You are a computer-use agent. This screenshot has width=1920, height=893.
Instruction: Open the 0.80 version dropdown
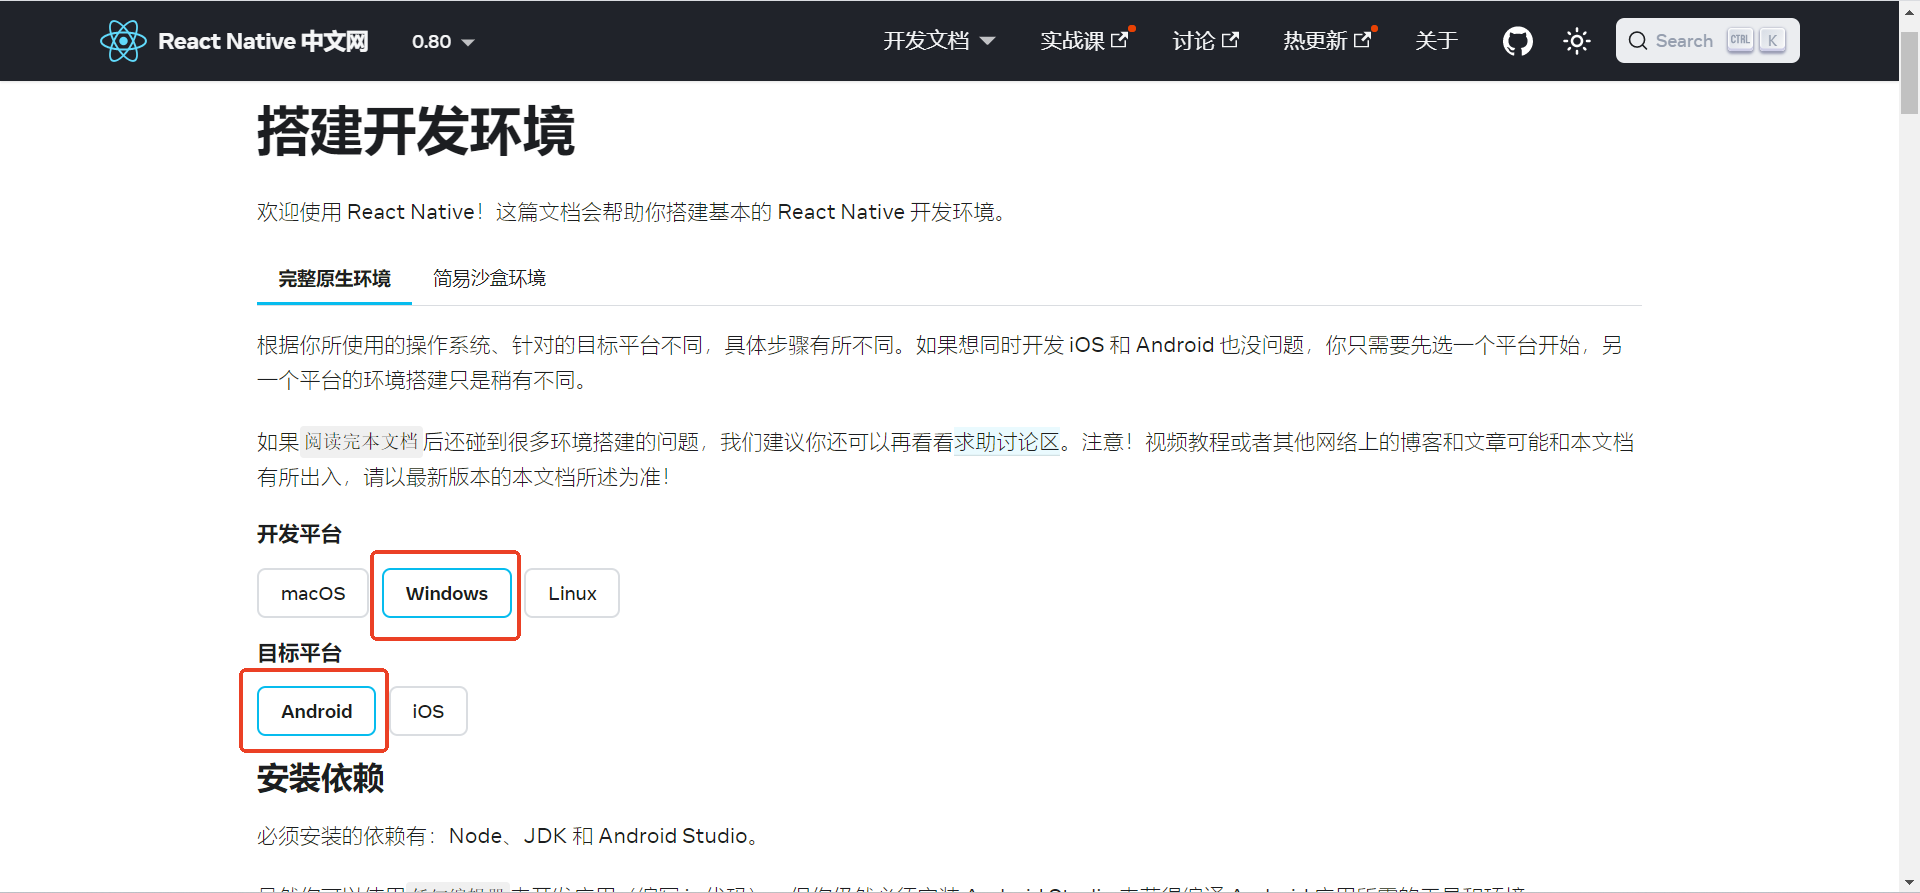tap(443, 41)
